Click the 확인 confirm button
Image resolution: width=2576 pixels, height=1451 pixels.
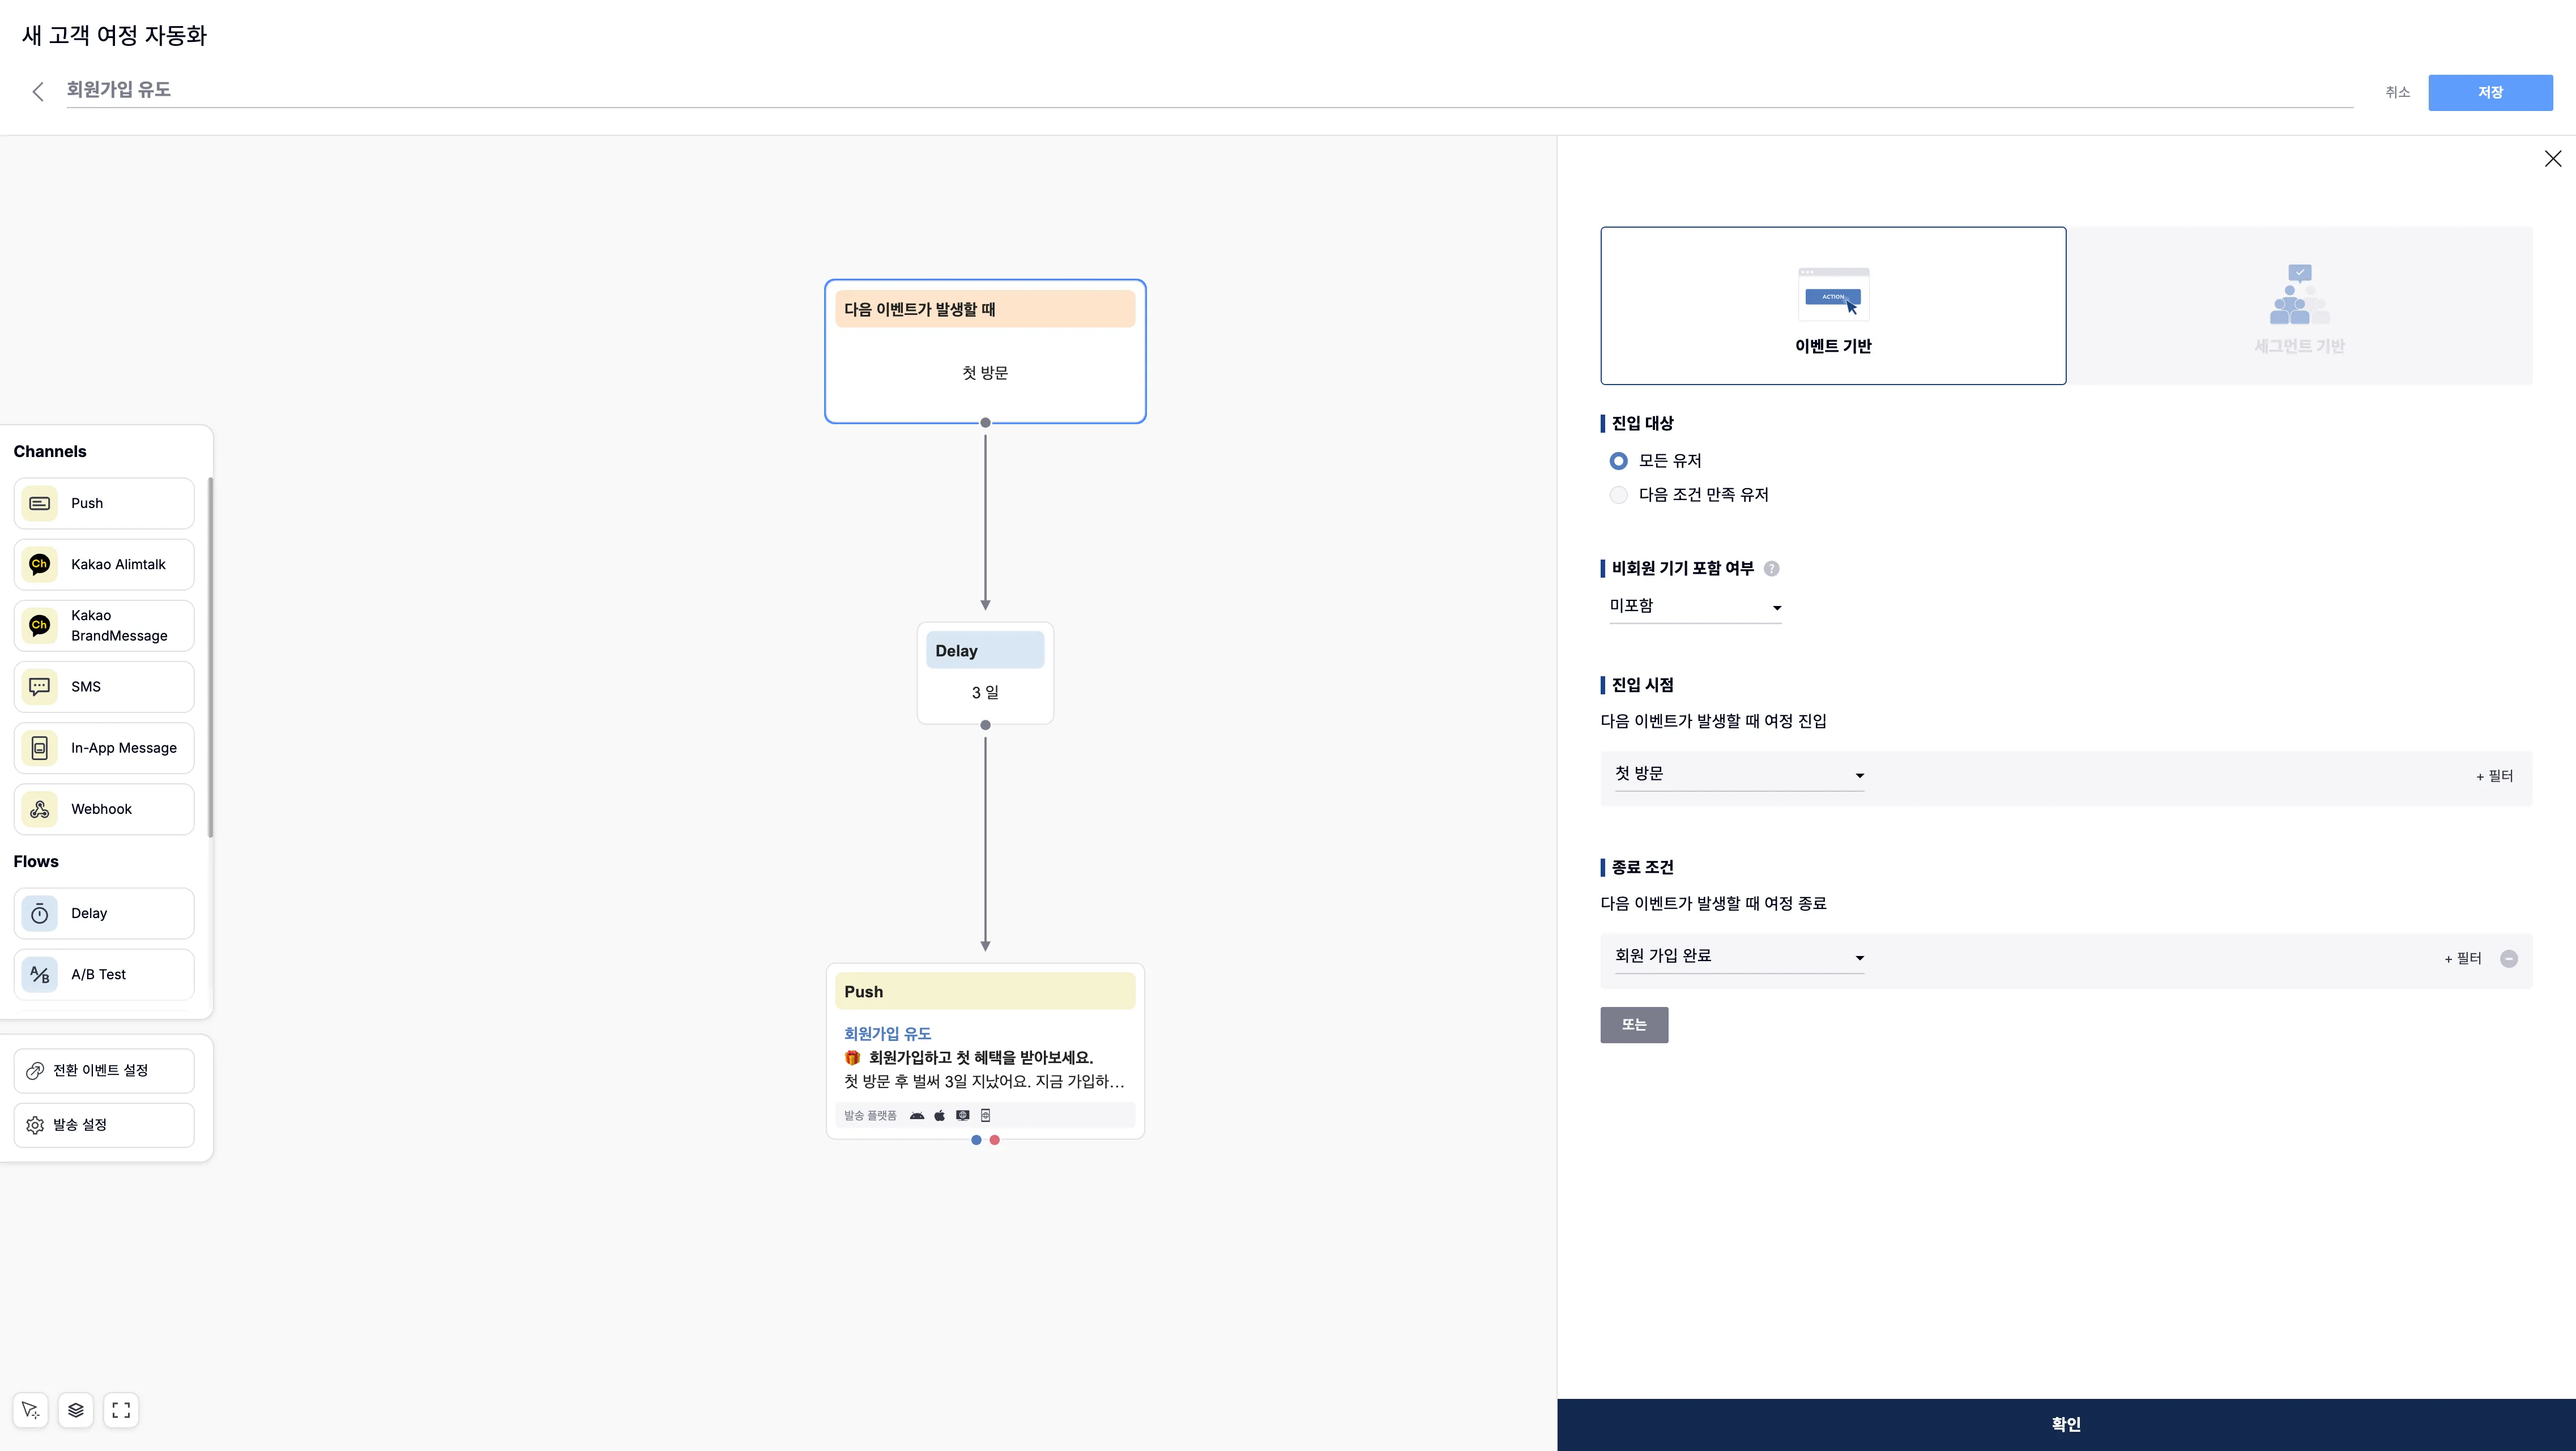coord(2066,1424)
